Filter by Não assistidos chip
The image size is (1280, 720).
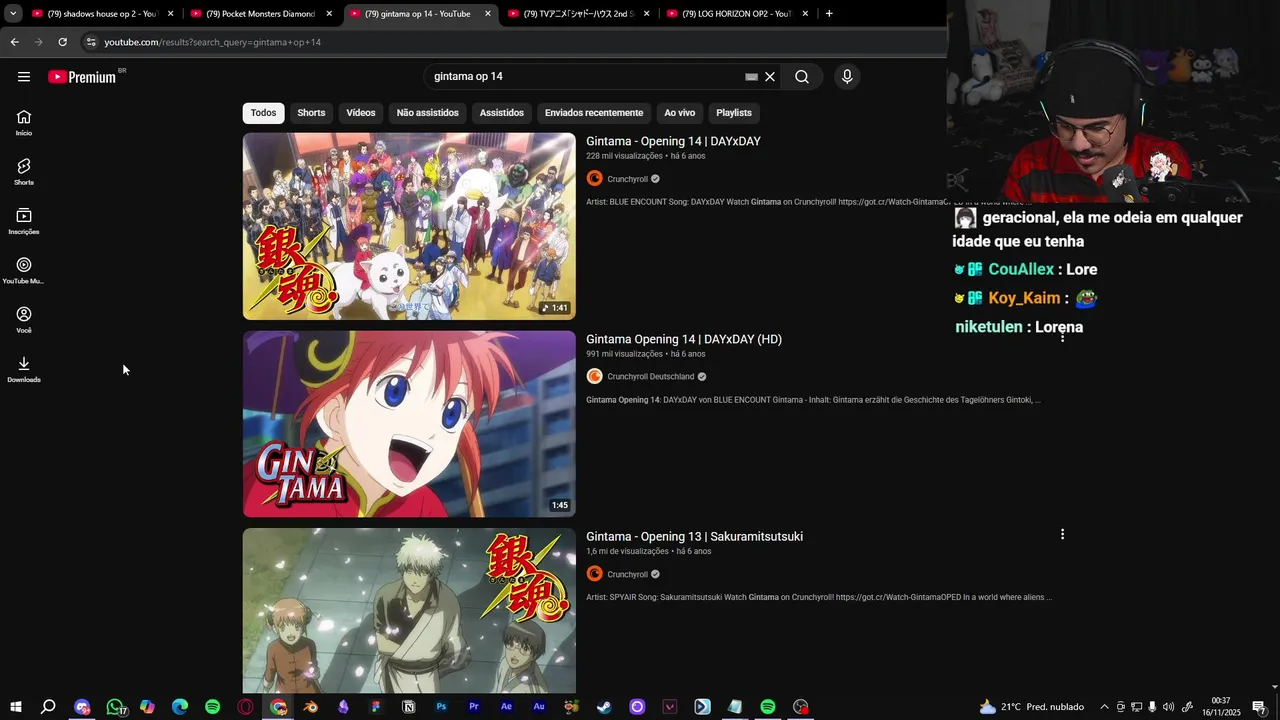click(427, 113)
